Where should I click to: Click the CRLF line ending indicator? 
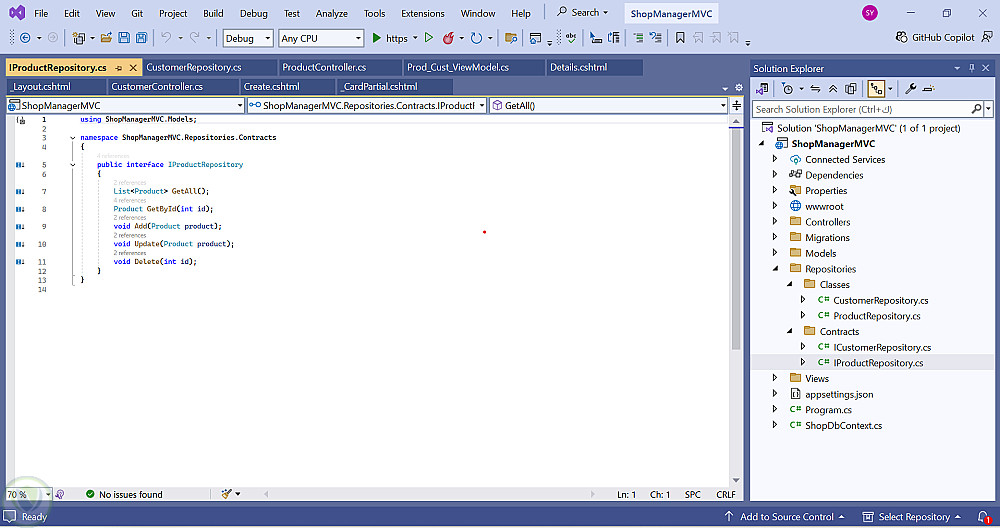(726, 494)
